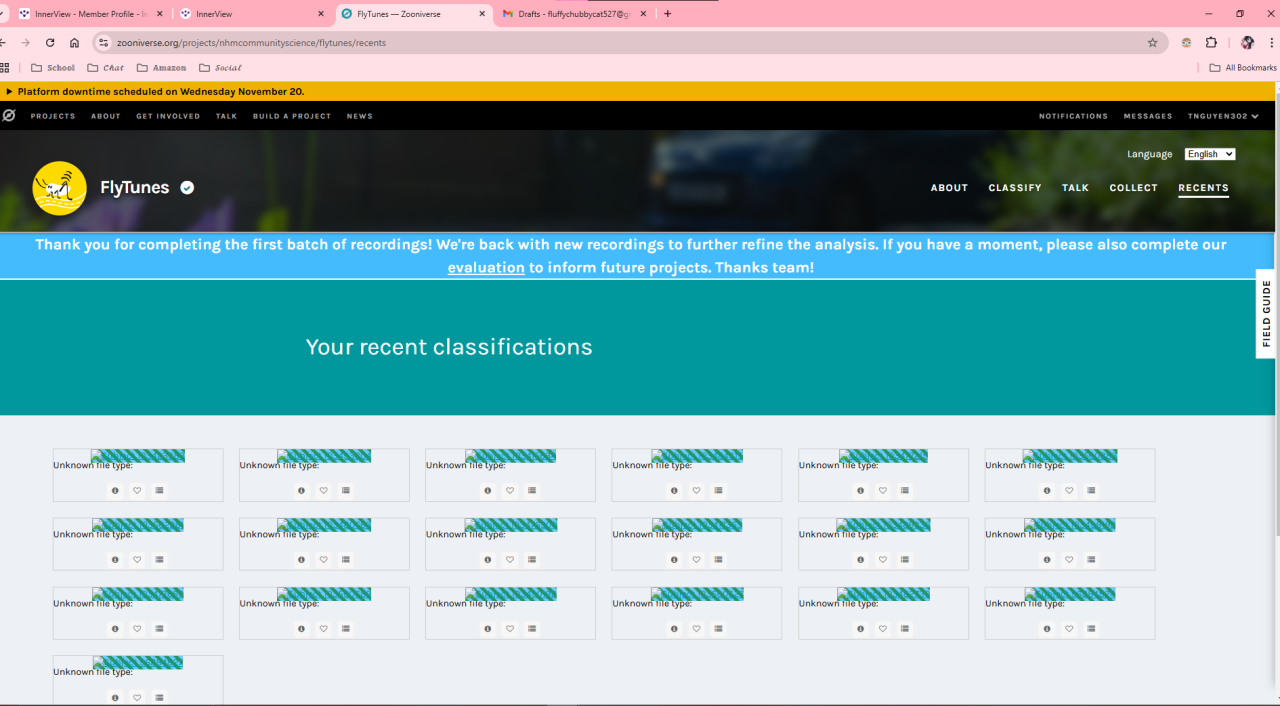Go to the project's Classify tab
The height and width of the screenshot is (706, 1280).
(x=1015, y=188)
